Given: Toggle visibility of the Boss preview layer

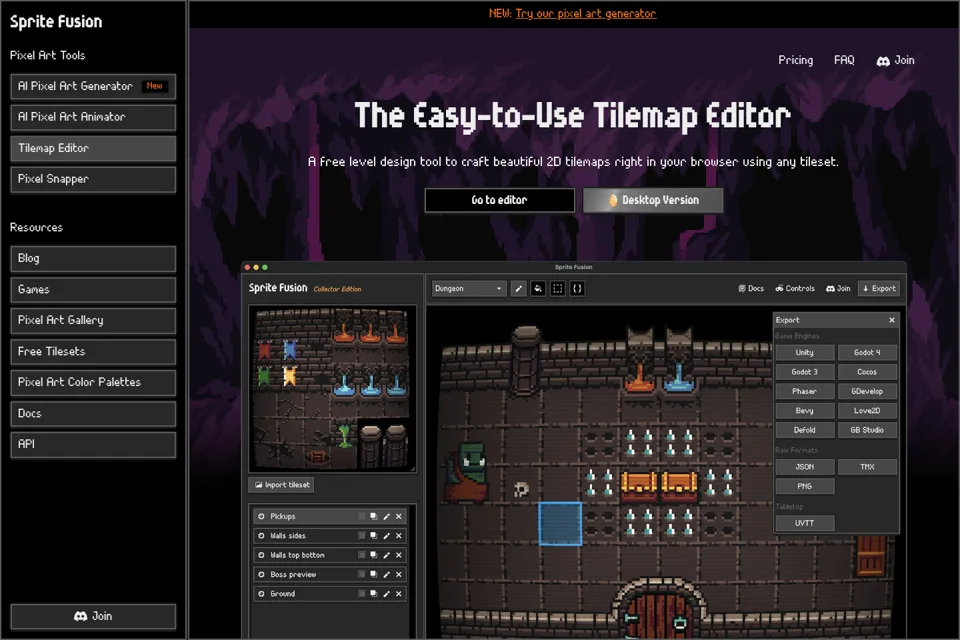Looking at the screenshot, I should point(261,574).
